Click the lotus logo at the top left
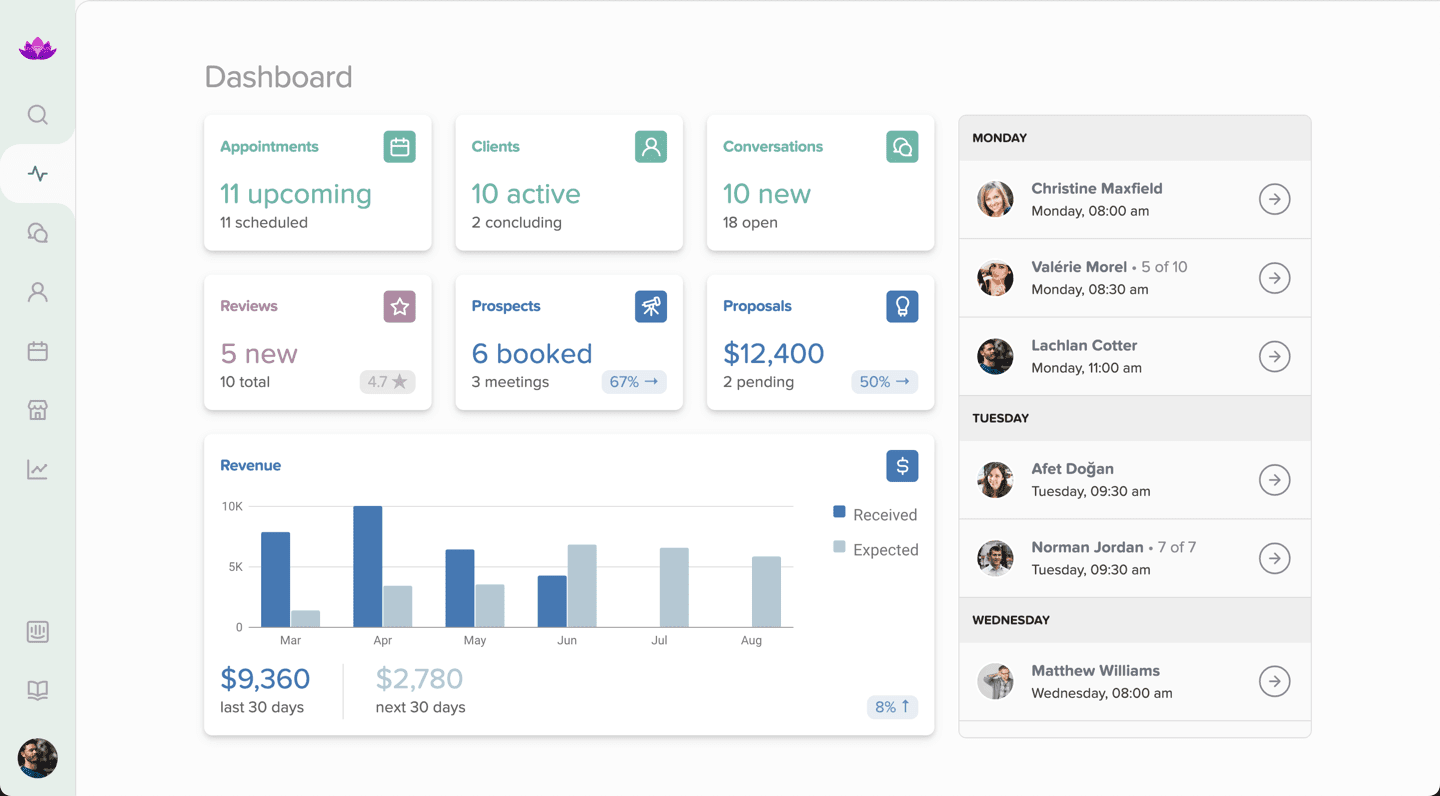 pos(37,47)
